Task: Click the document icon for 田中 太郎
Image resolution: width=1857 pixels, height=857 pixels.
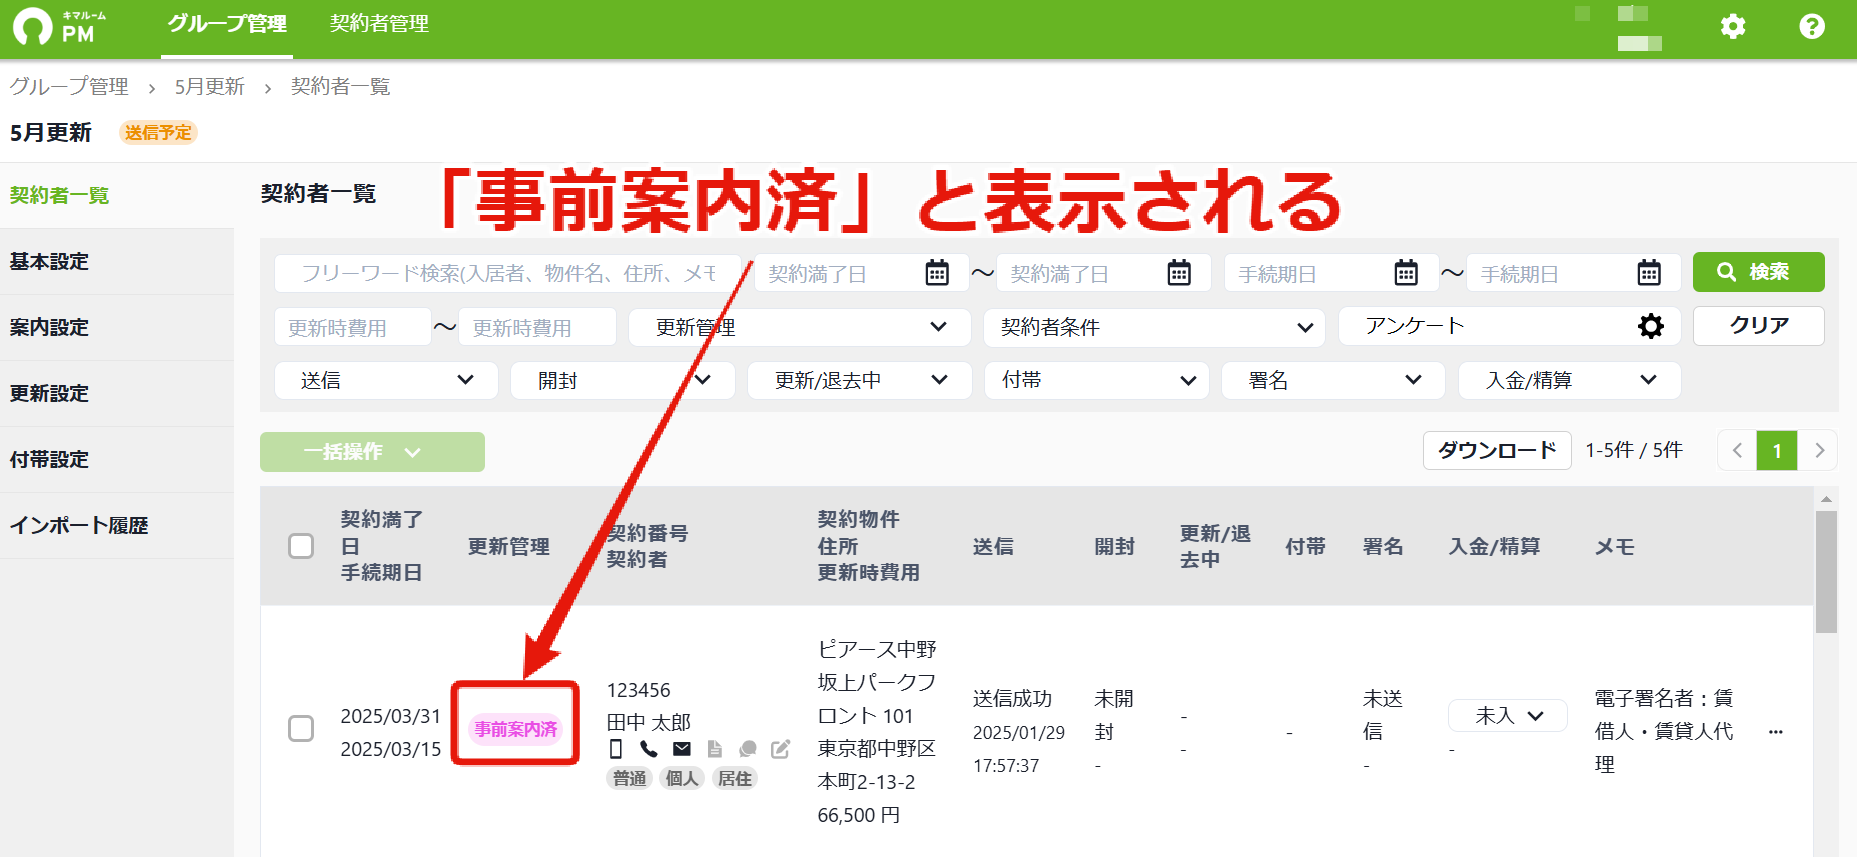Action: click(x=714, y=749)
